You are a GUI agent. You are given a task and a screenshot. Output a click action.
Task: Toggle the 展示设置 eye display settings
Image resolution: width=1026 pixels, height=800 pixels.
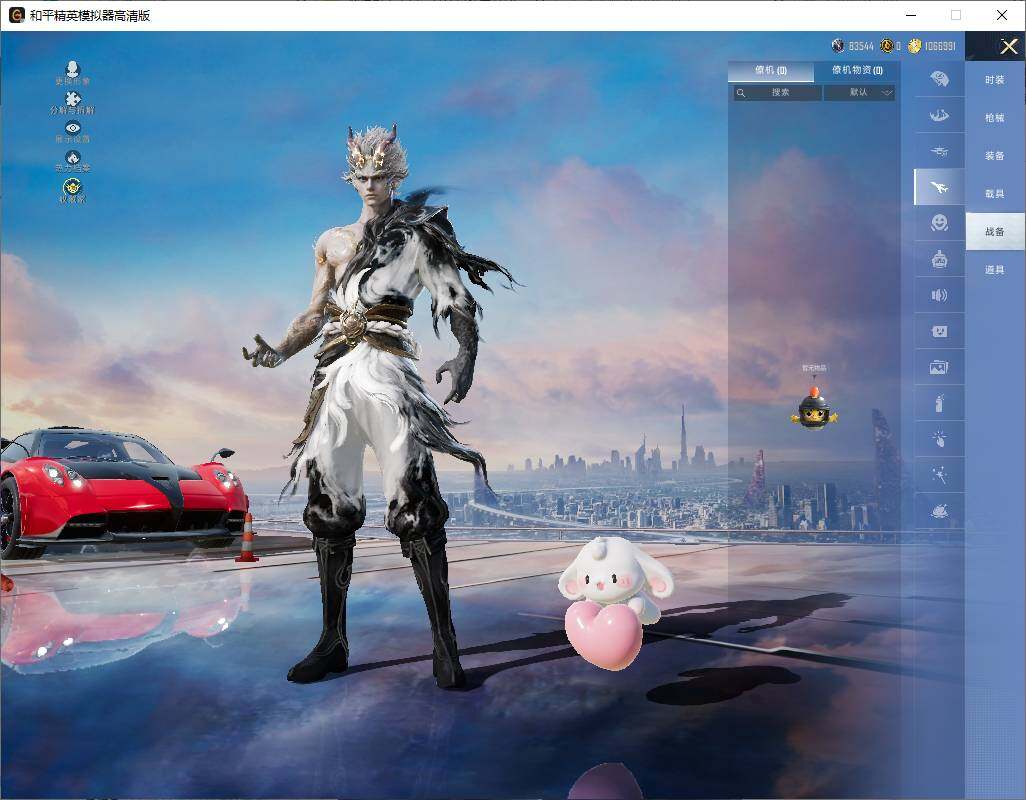click(x=73, y=132)
